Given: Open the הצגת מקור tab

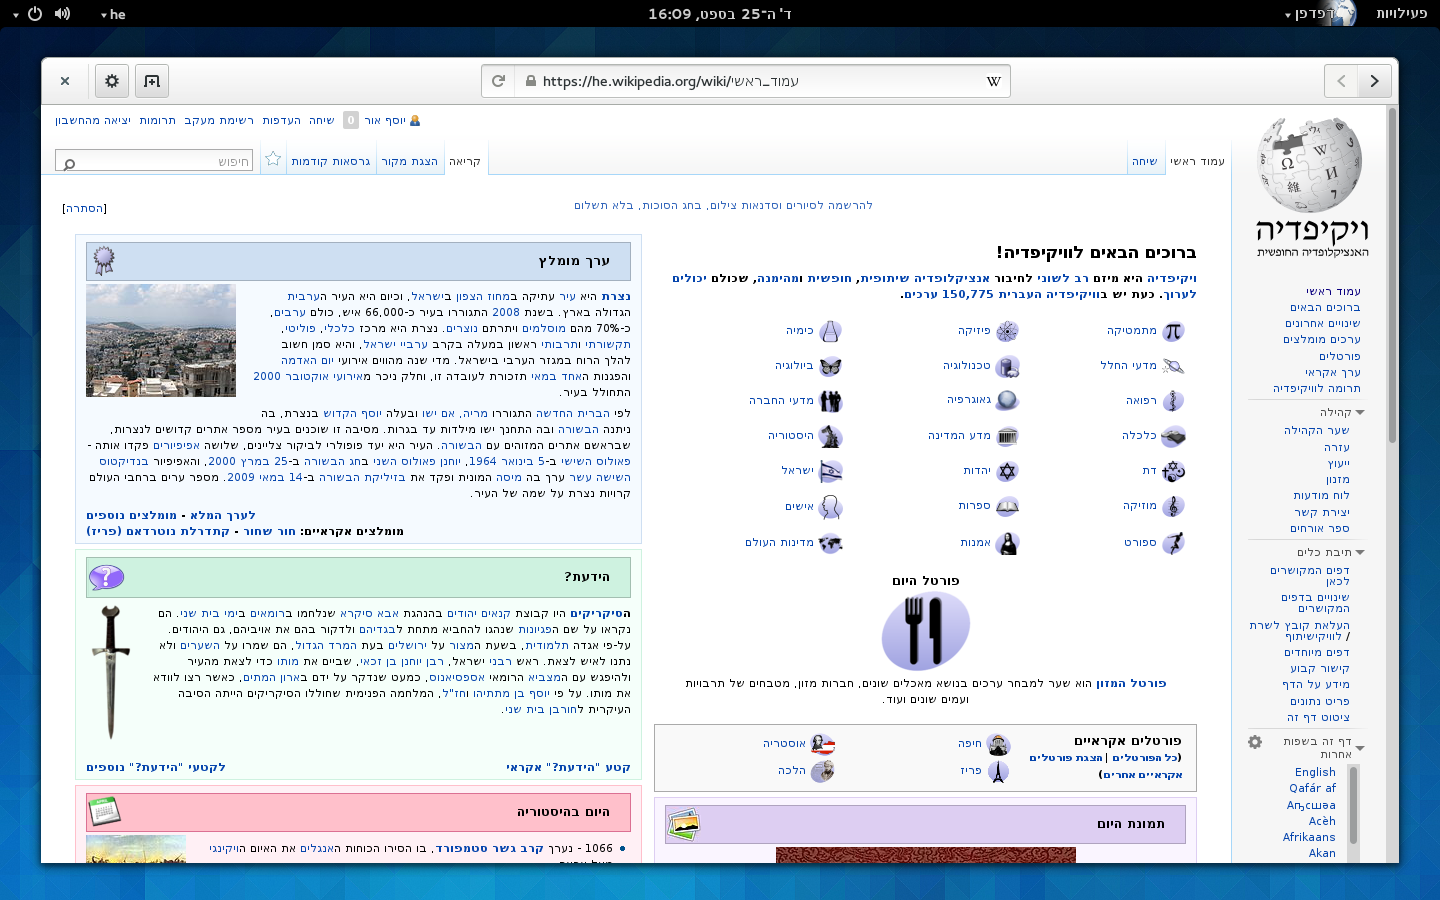Looking at the screenshot, I should [410, 161].
